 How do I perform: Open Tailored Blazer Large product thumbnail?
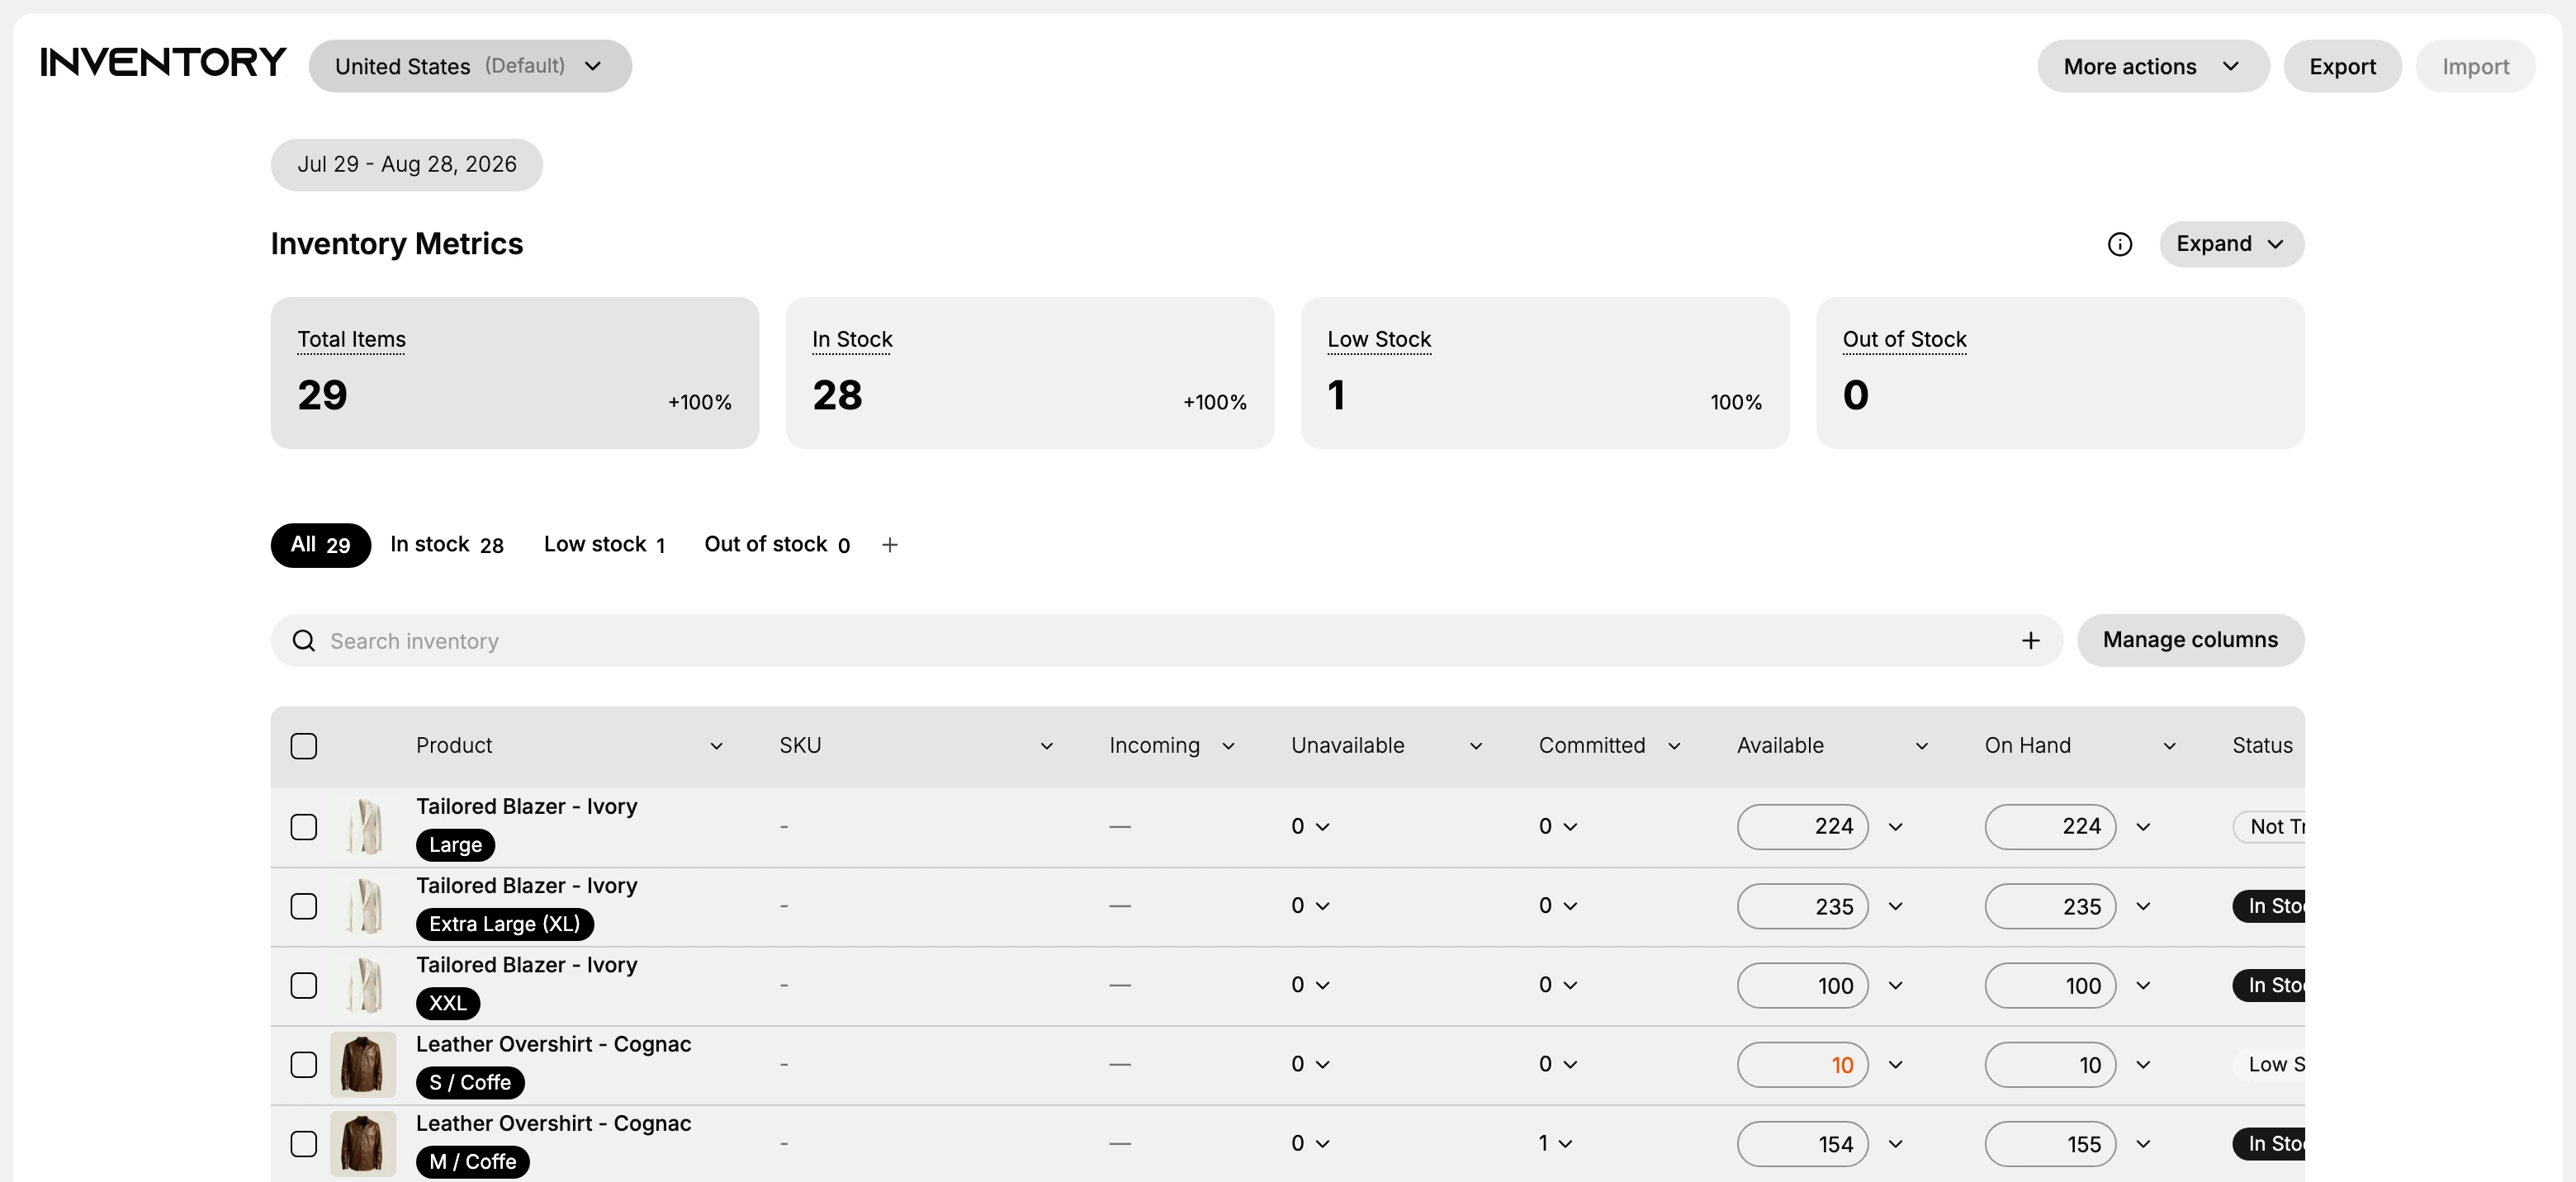click(x=363, y=827)
